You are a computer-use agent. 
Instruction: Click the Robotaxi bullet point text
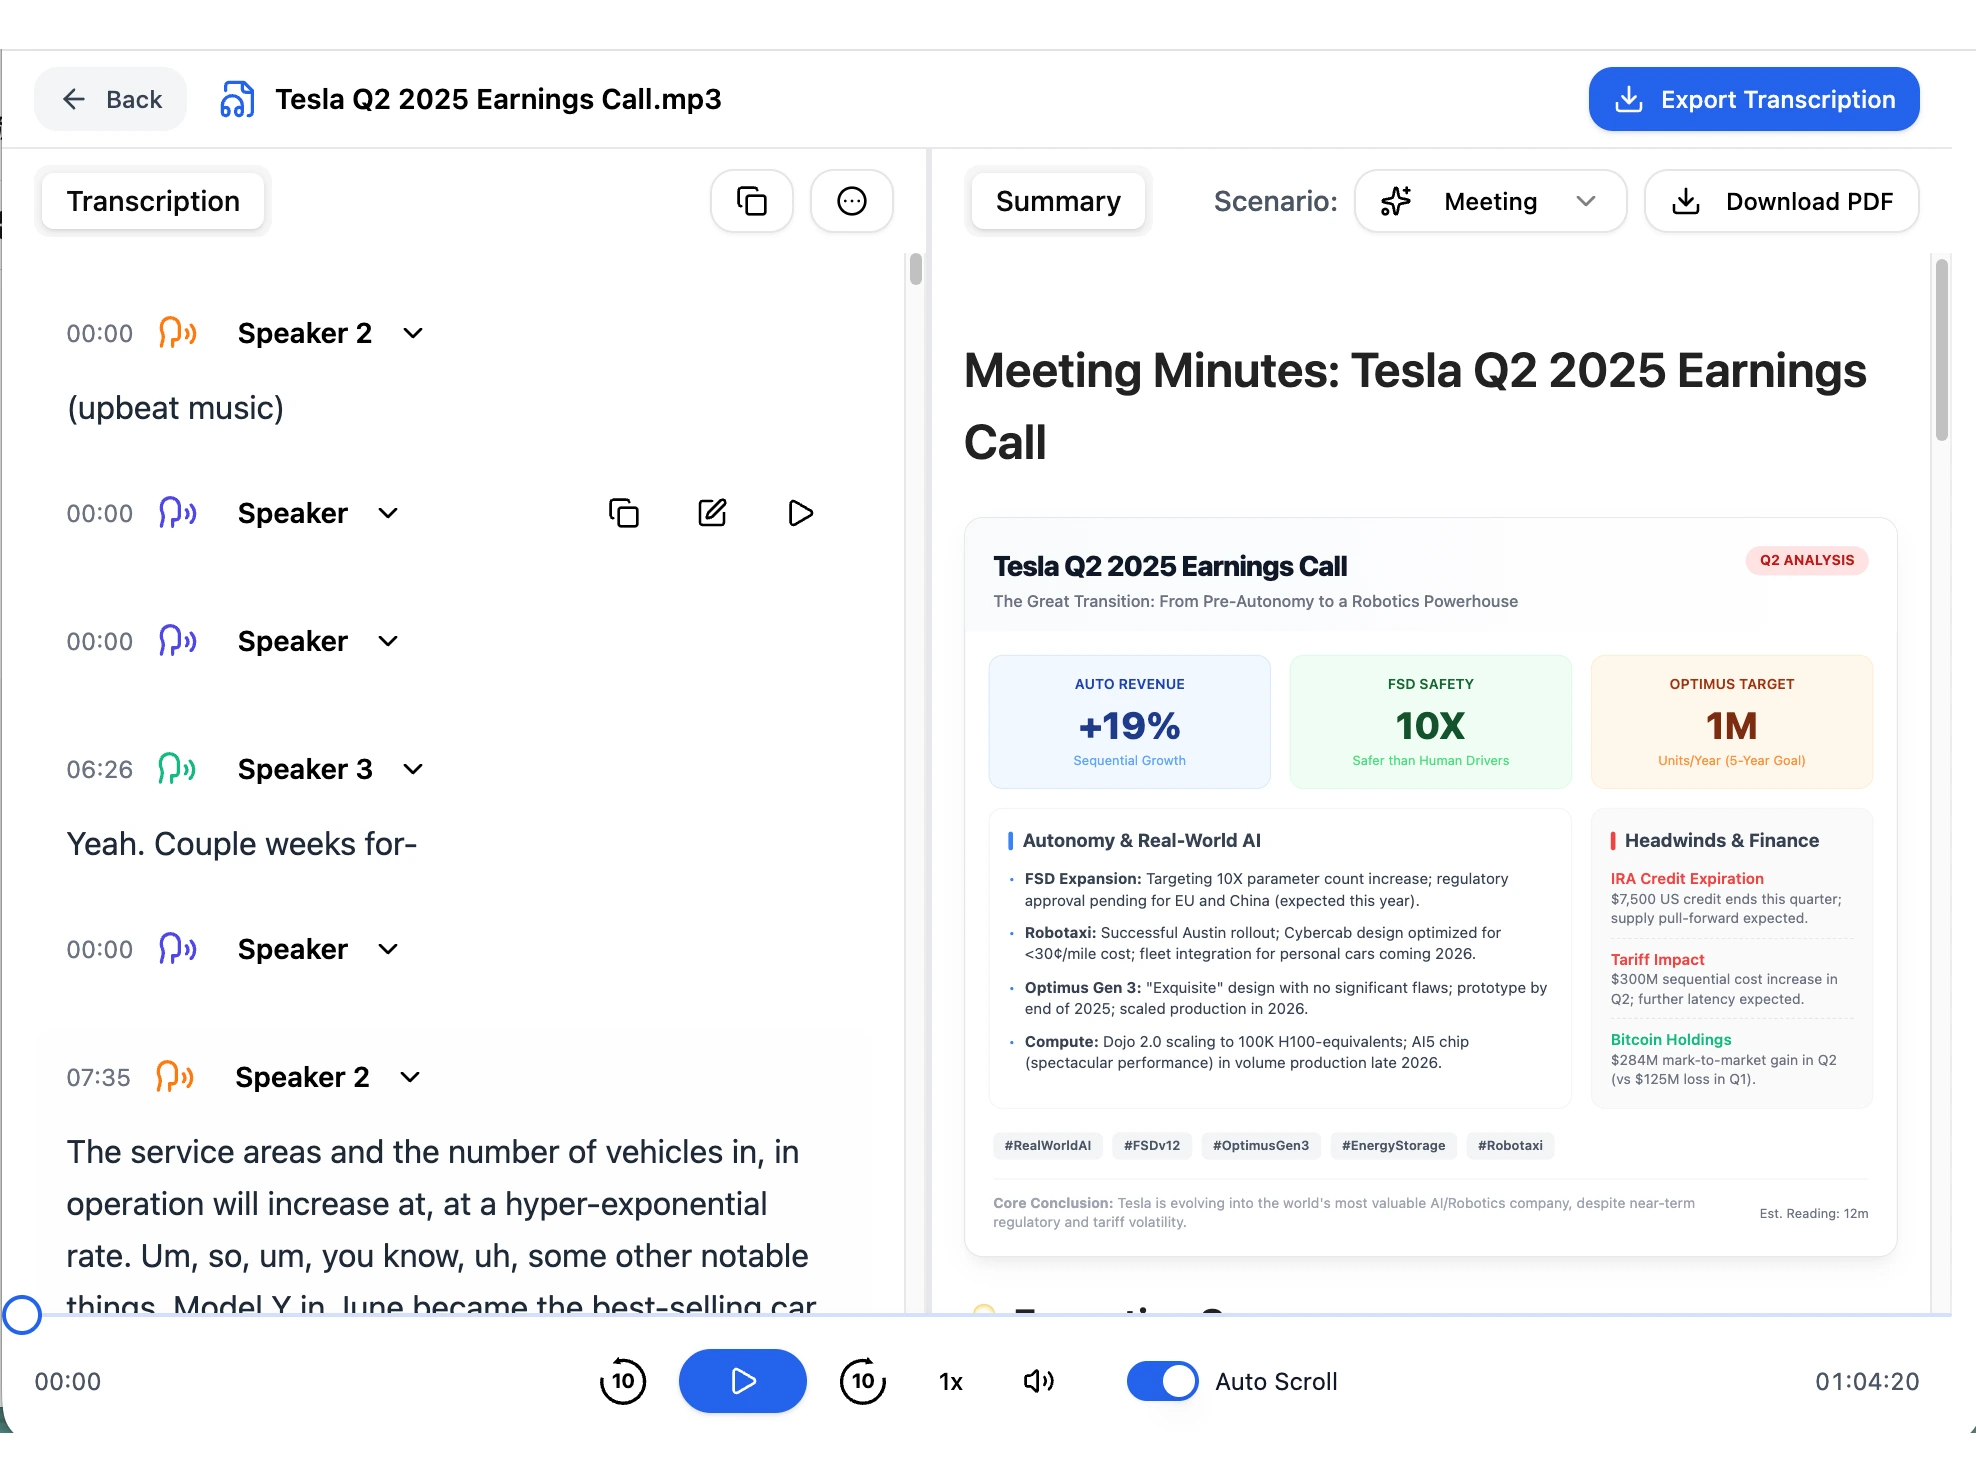(x=1263, y=943)
